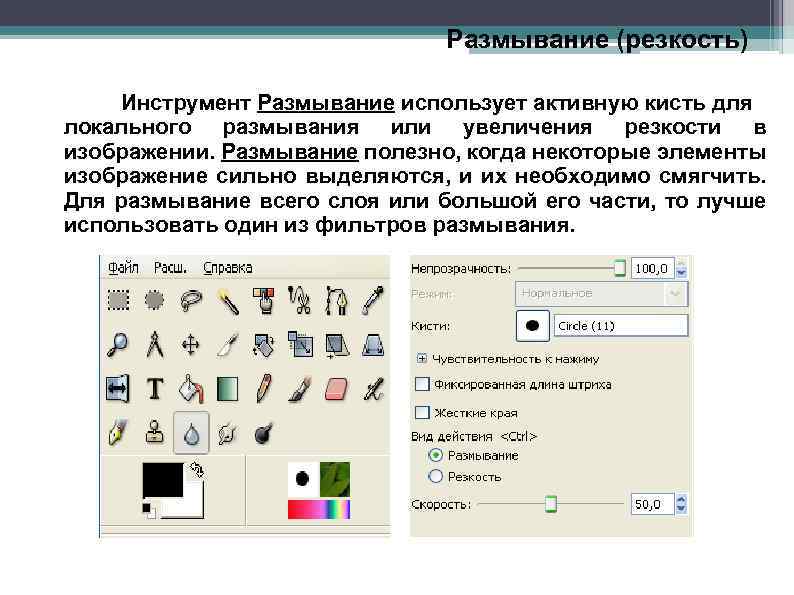Expand Чувствительность к нажиму section
The height and width of the screenshot is (595, 794).
pyautogui.click(x=421, y=359)
